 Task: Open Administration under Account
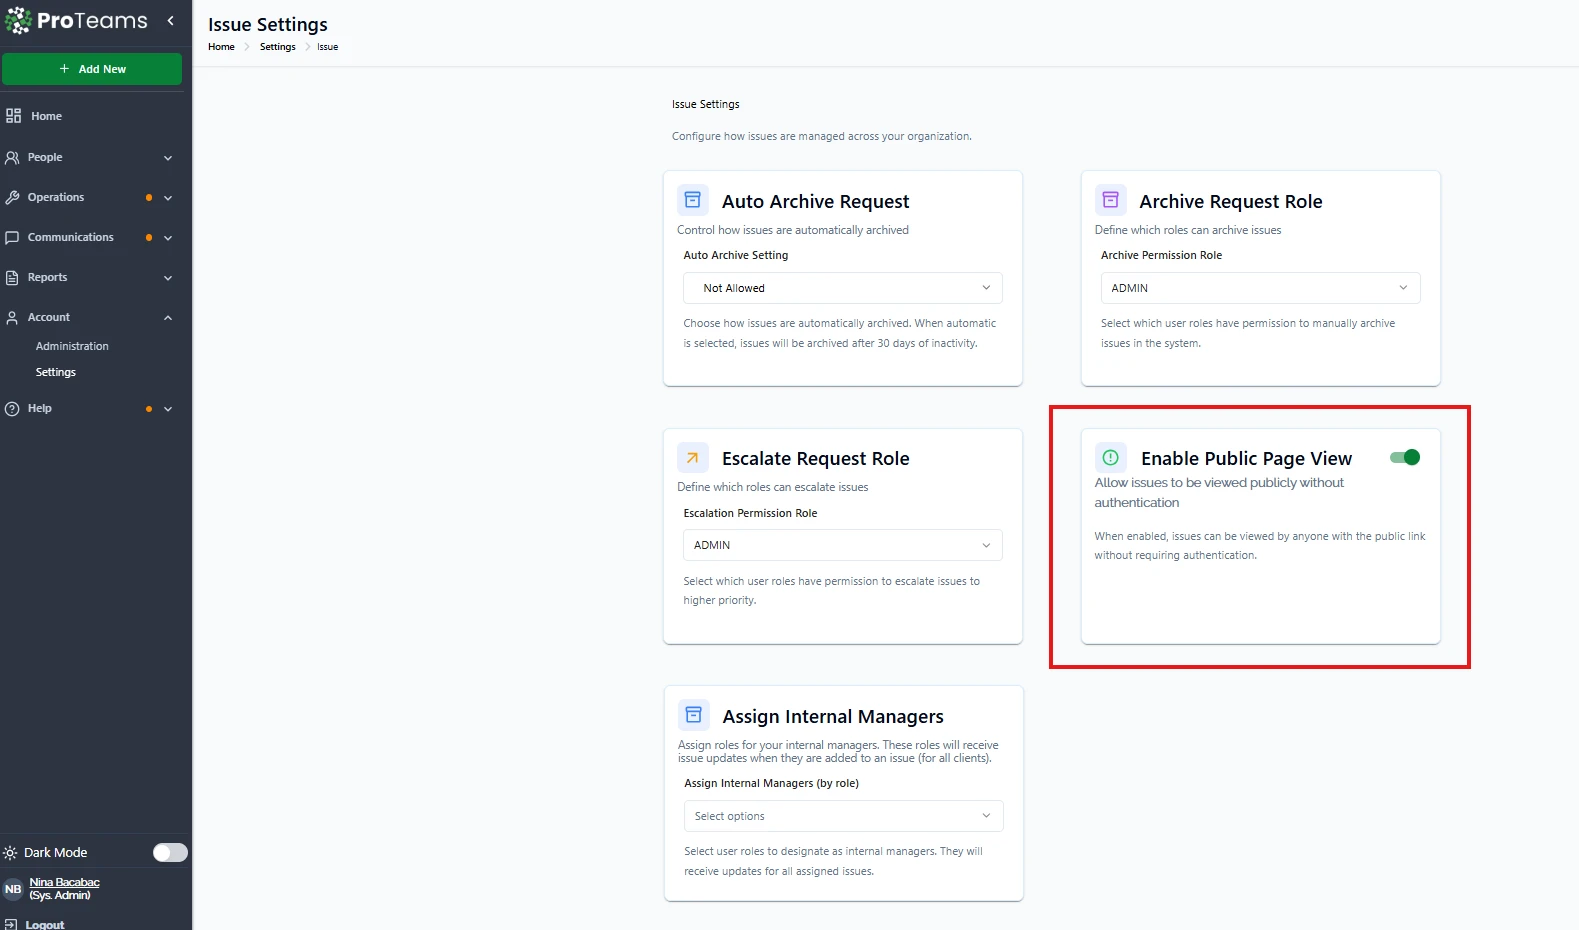[72, 346]
